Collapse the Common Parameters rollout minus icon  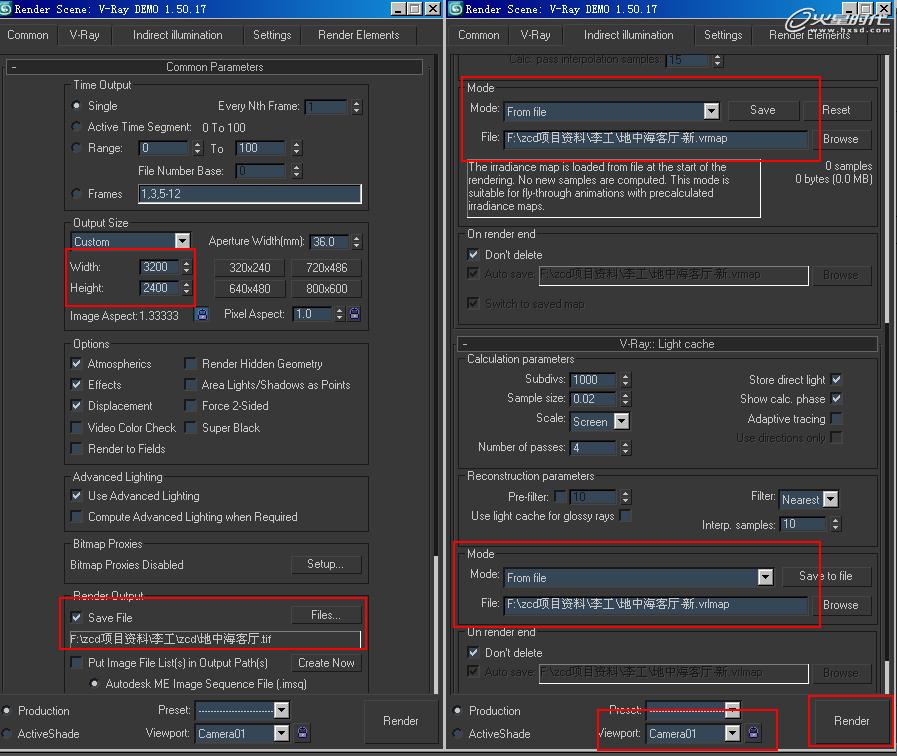[14, 67]
